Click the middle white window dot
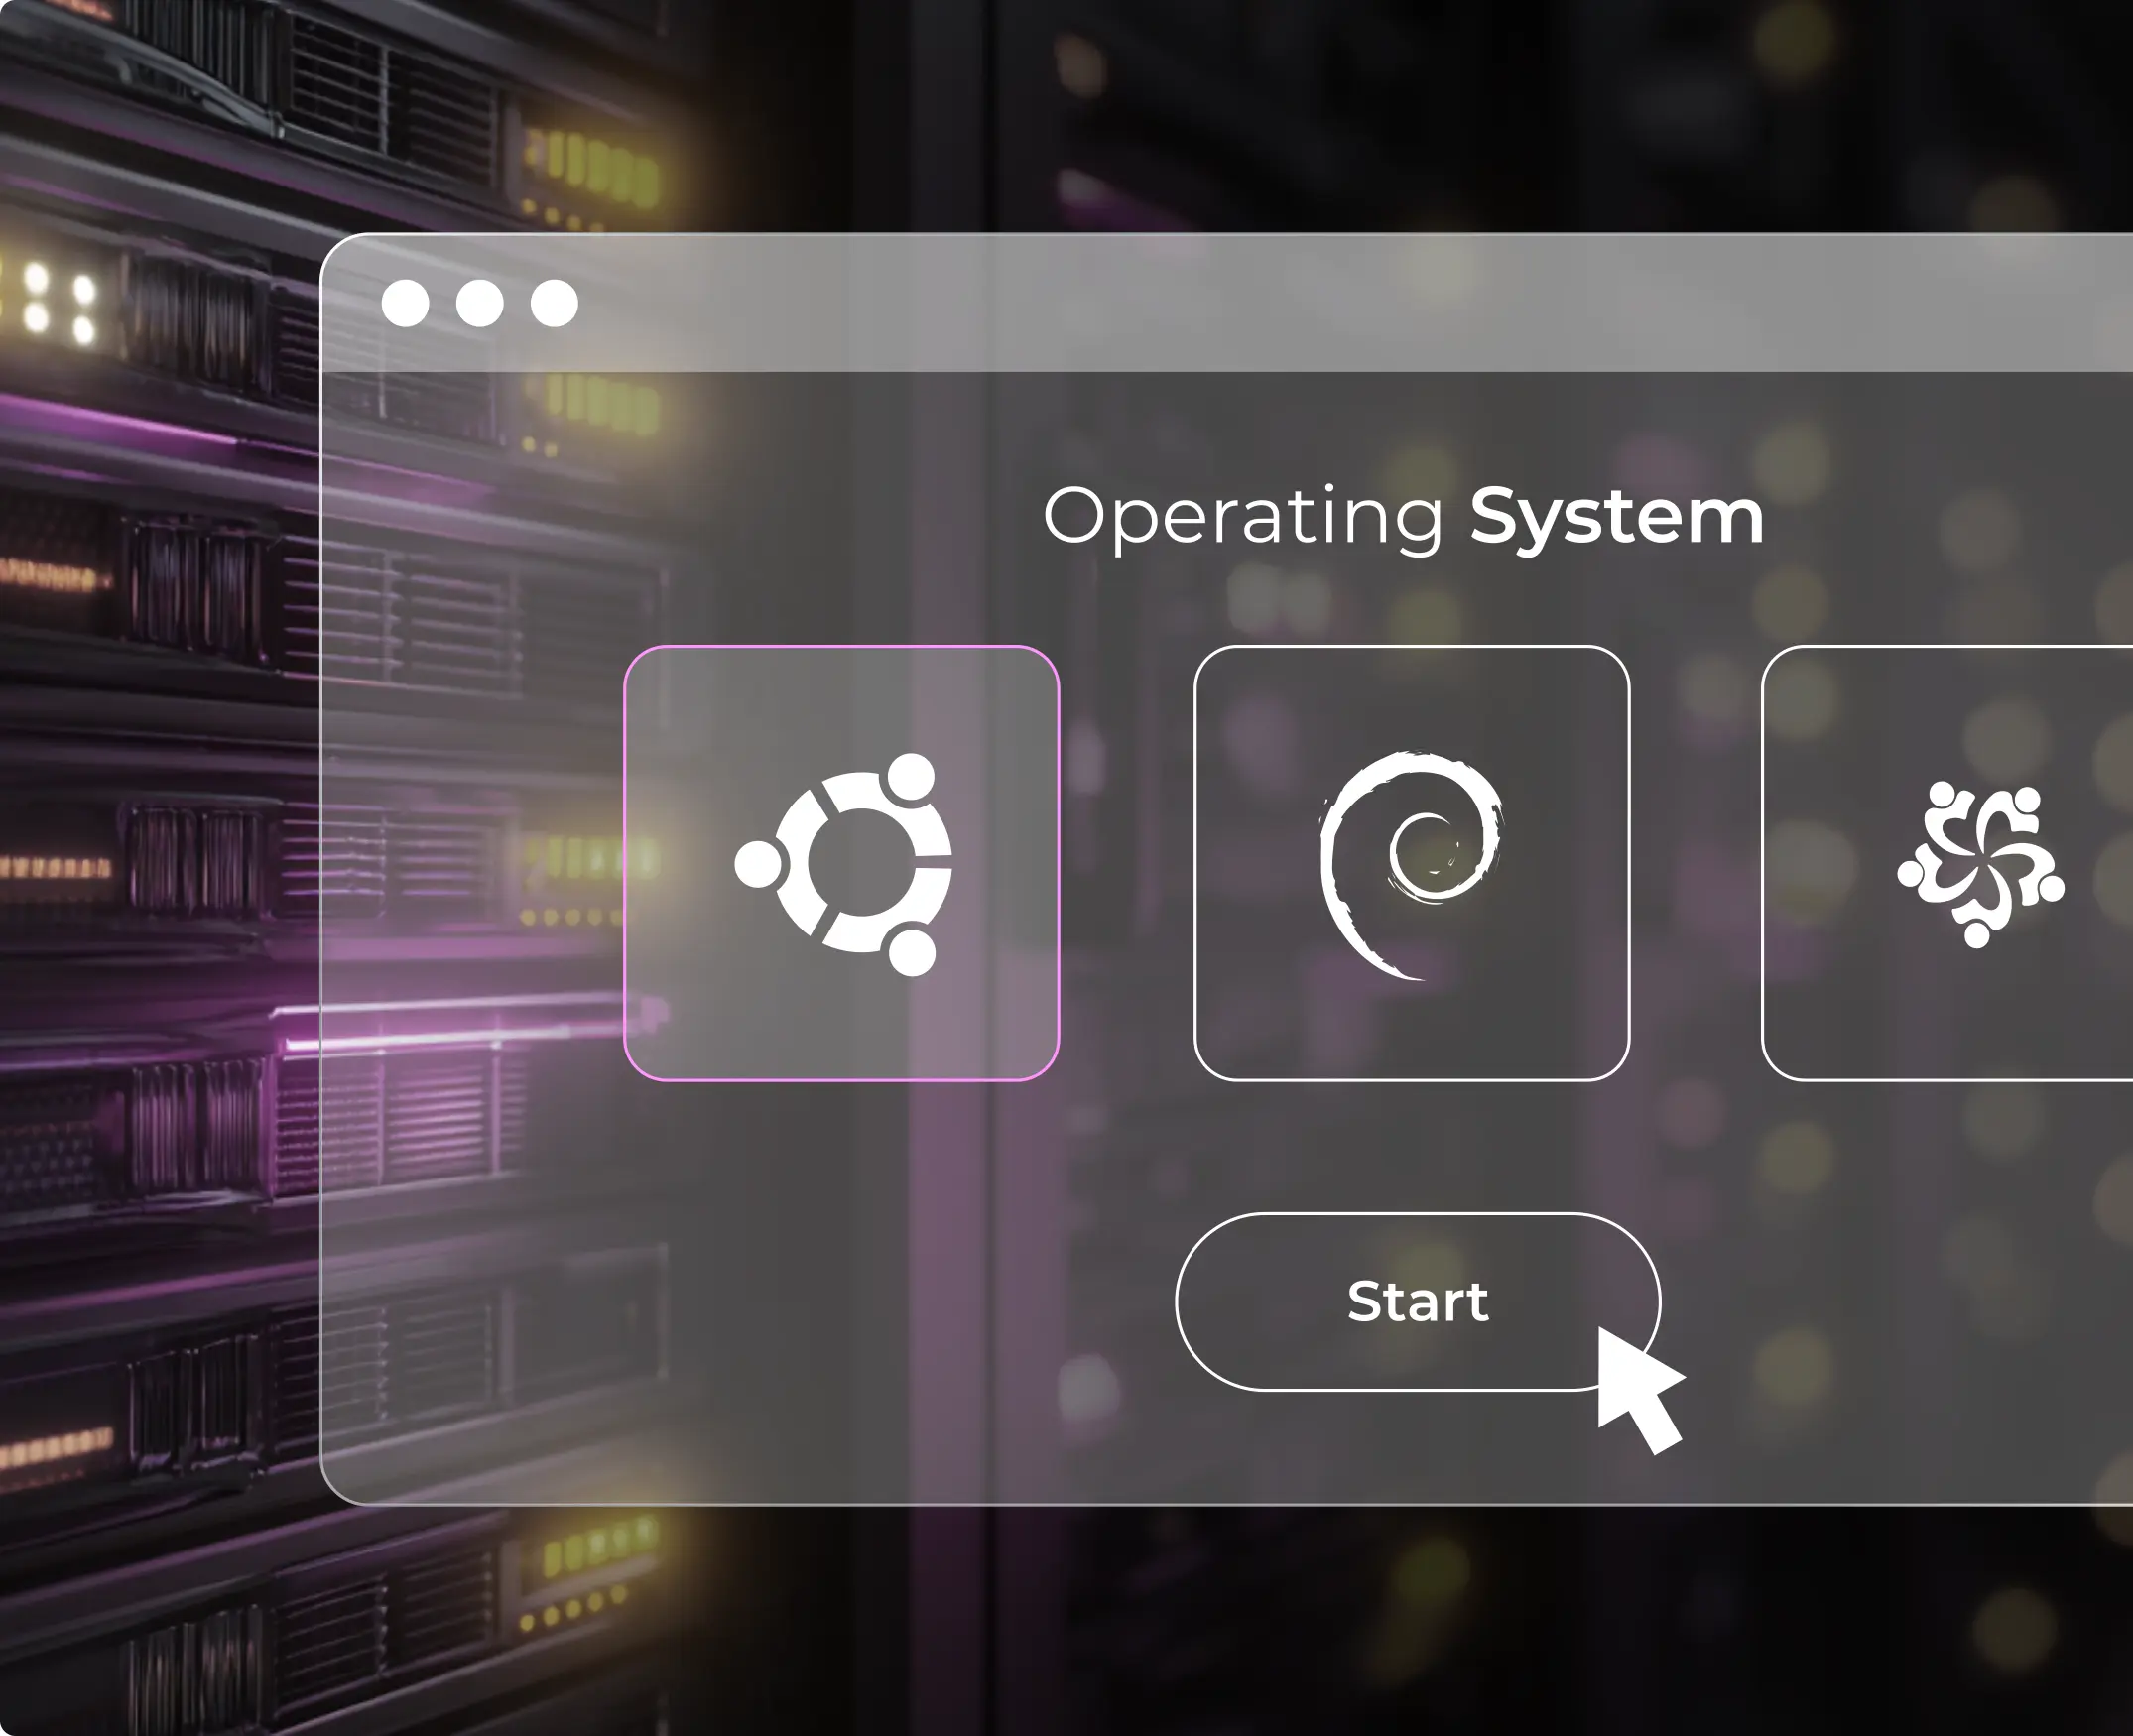 click(x=480, y=303)
